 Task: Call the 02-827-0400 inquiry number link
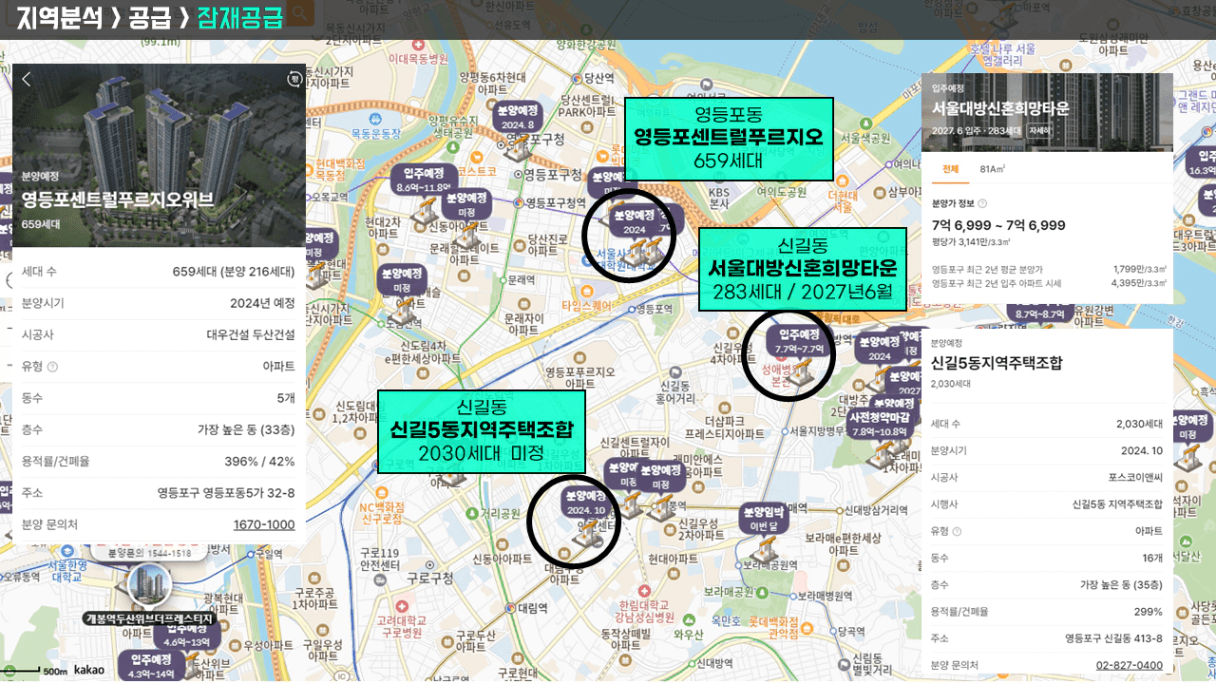(1129, 665)
